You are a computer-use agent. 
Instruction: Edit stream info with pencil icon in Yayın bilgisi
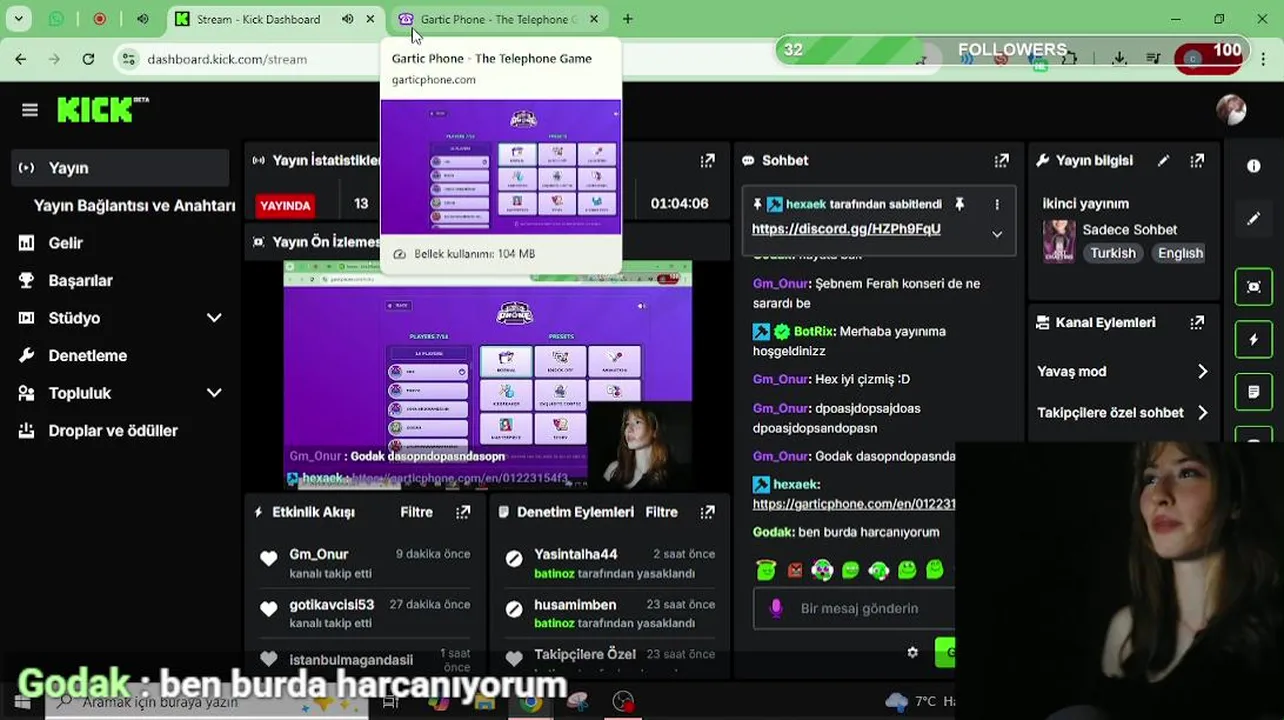click(1163, 160)
